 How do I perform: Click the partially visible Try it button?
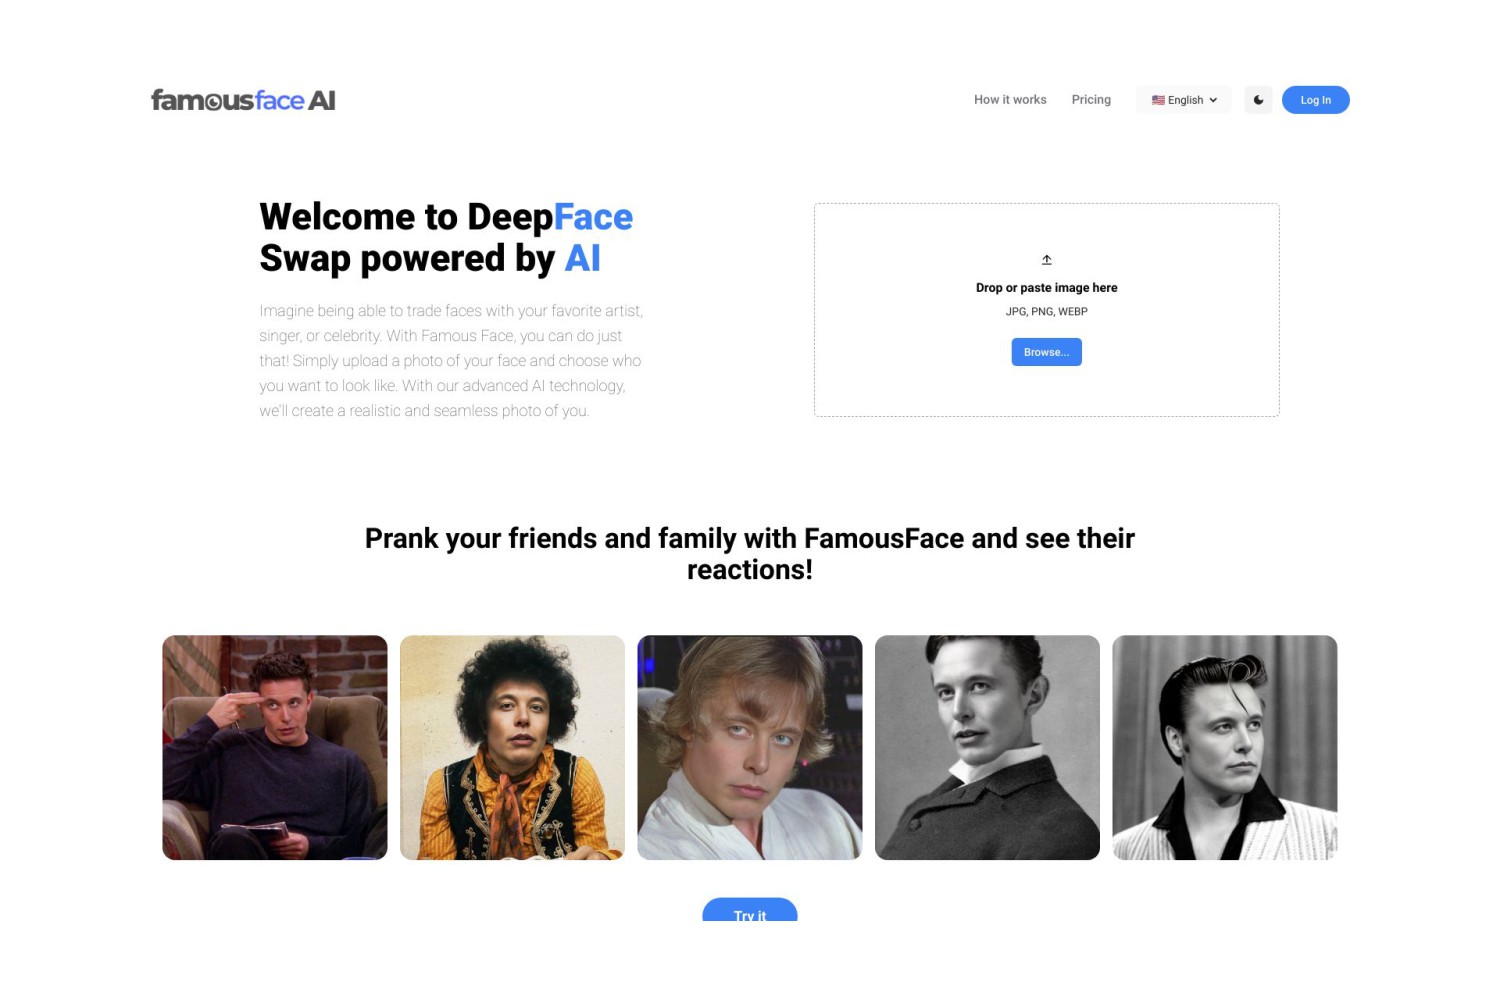750,910
